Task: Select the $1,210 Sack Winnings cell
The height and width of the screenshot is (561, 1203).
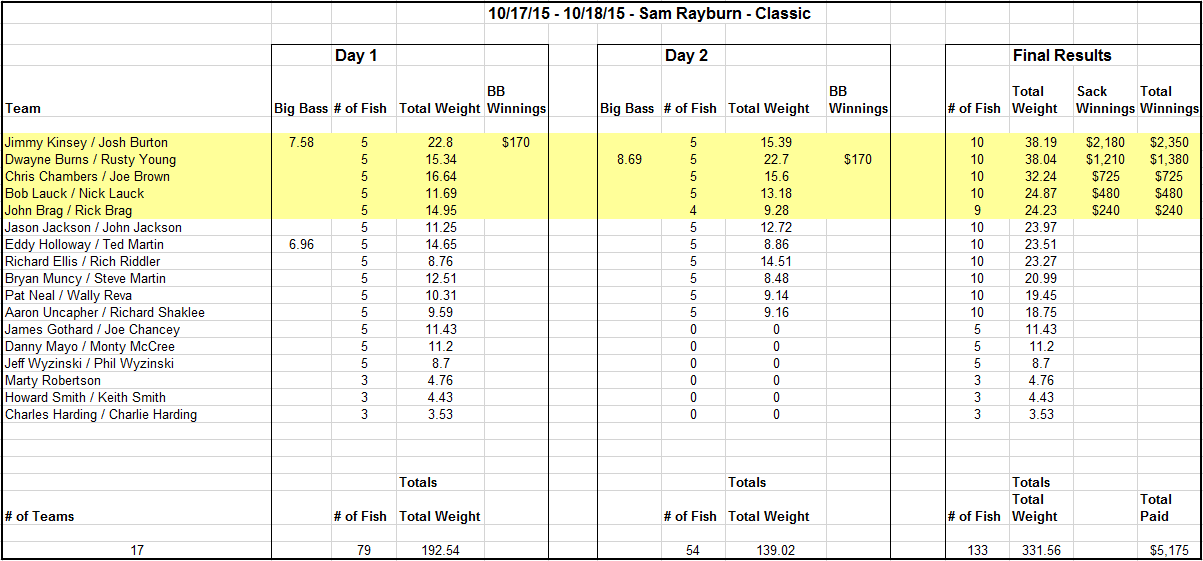Action: click(x=1105, y=160)
